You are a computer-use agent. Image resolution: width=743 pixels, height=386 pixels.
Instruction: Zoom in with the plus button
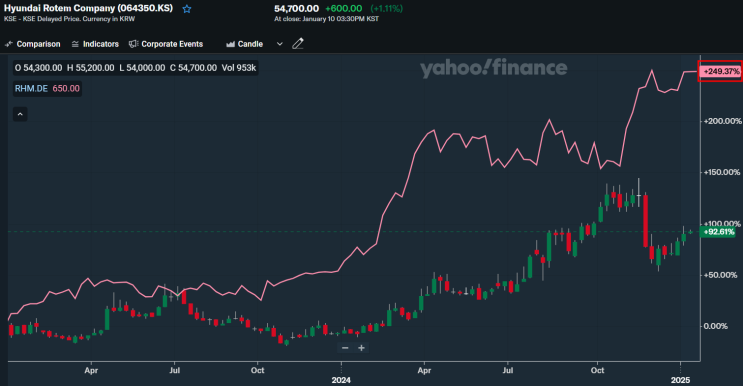tap(361, 348)
